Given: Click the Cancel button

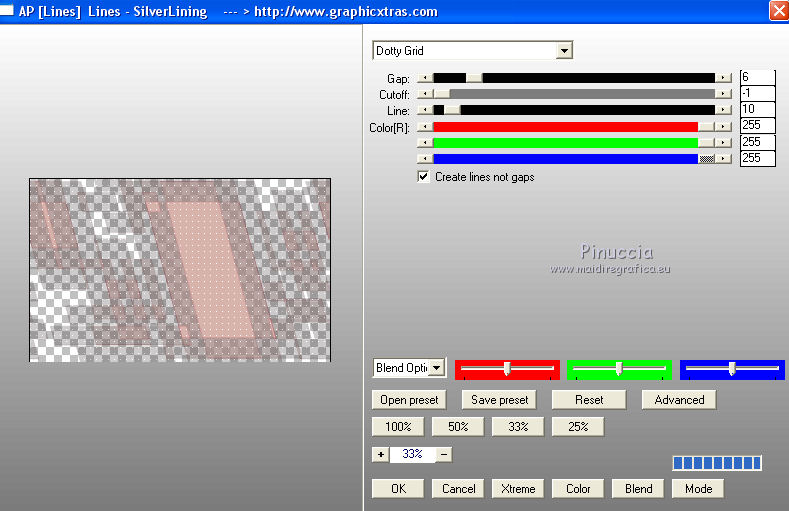Looking at the screenshot, I should pyautogui.click(x=458, y=489).
